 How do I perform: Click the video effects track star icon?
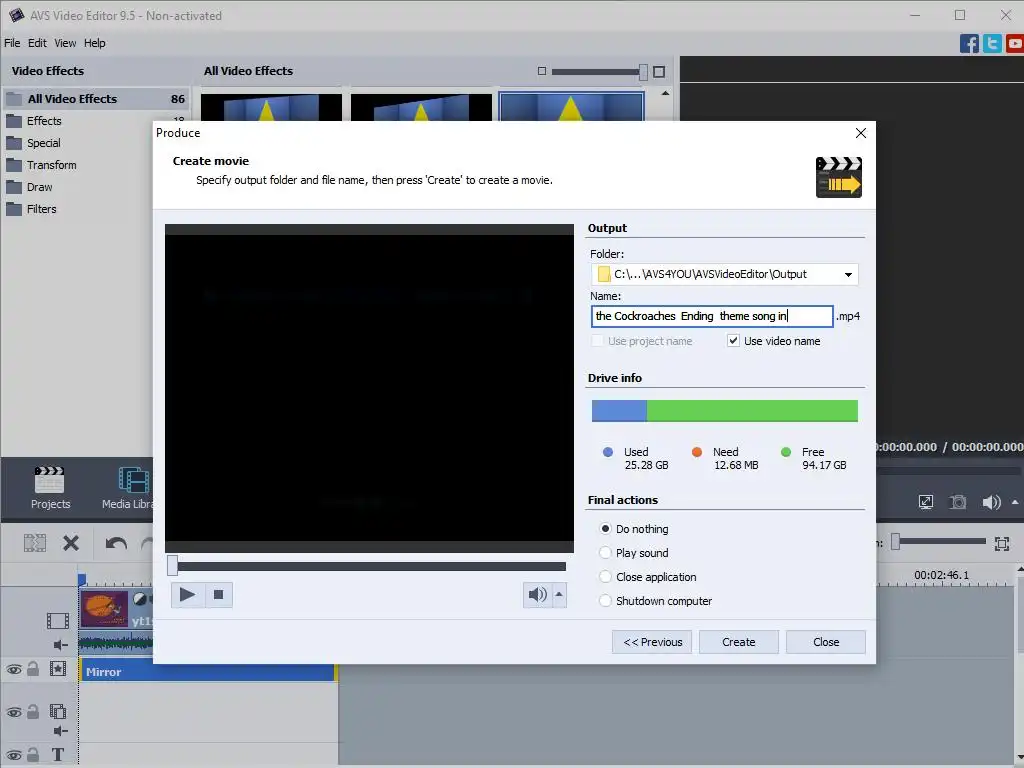(58, 669)
